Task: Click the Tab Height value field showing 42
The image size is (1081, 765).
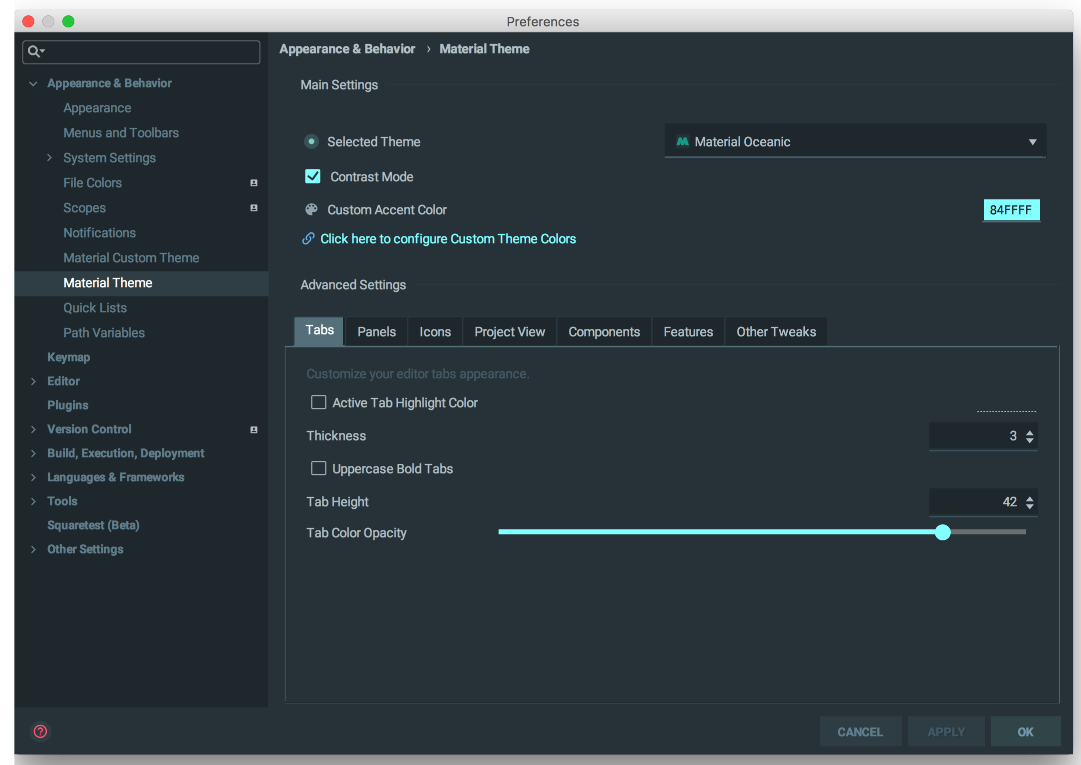Action: click(983, 502)
